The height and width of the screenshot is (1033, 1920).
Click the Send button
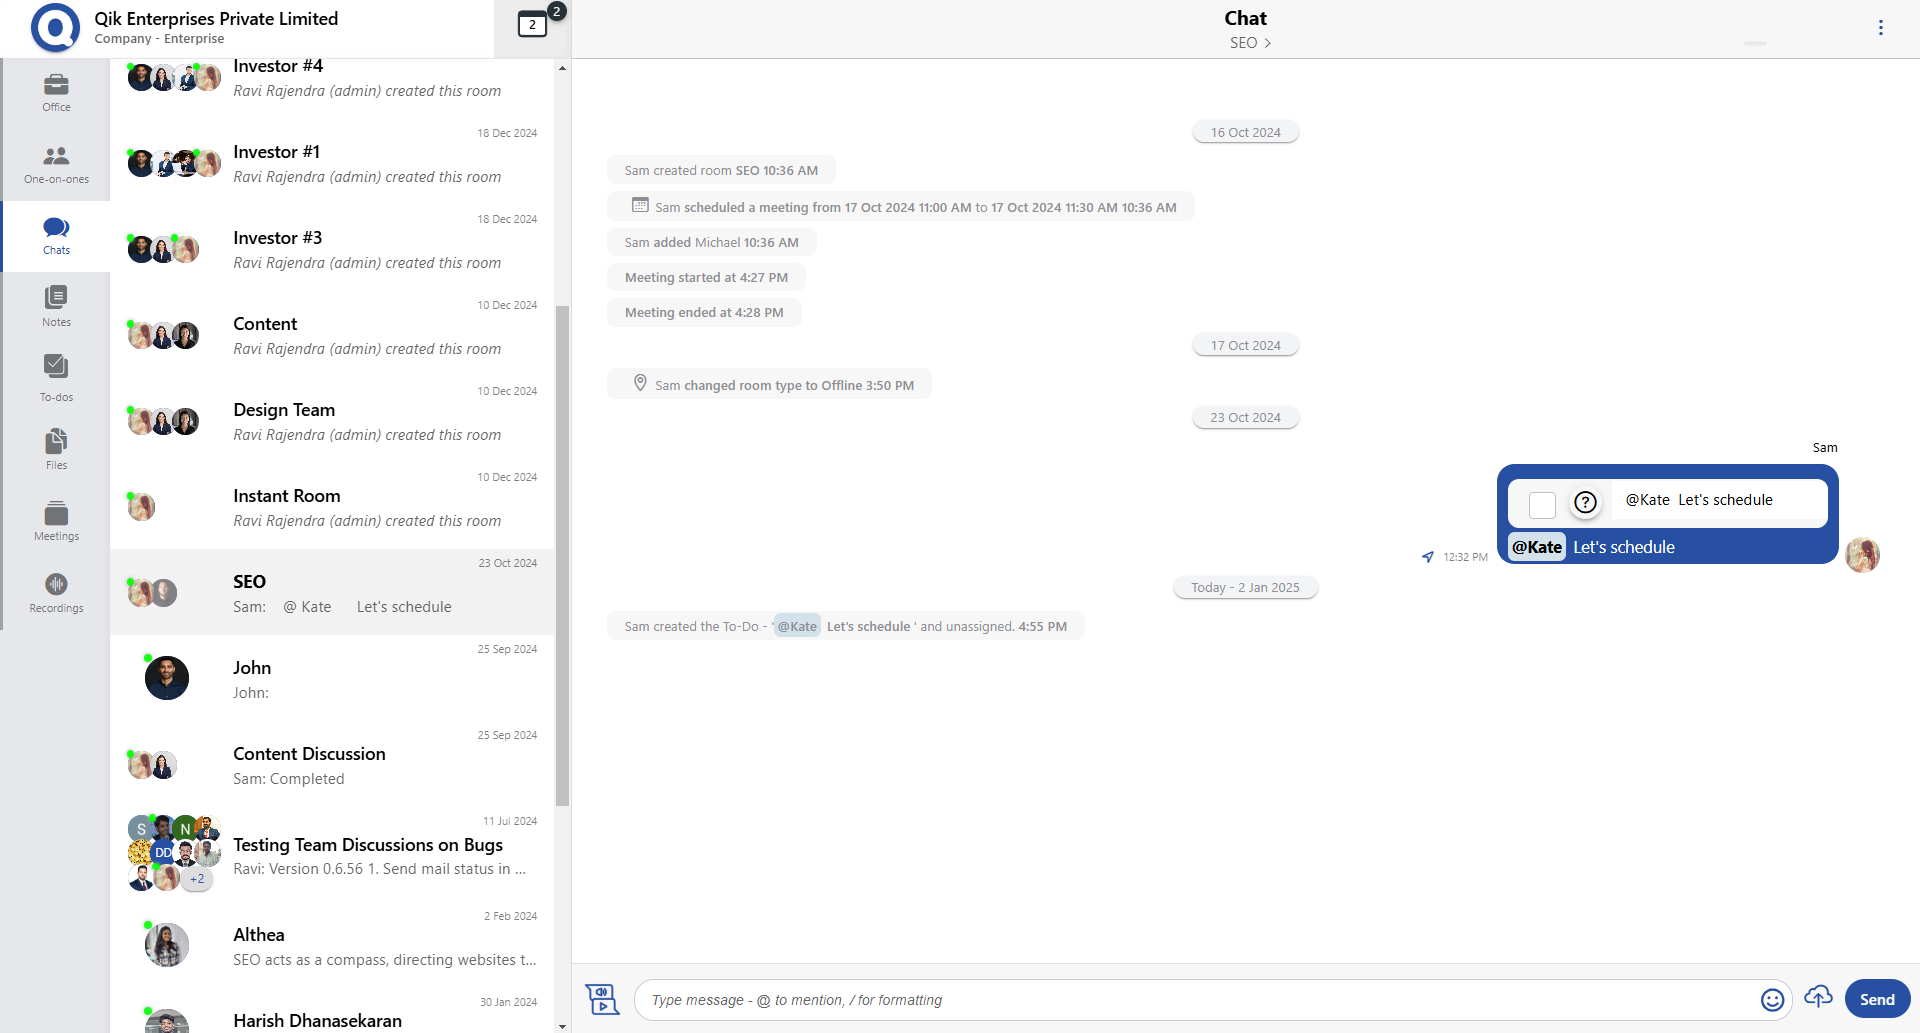[1877, 998]
